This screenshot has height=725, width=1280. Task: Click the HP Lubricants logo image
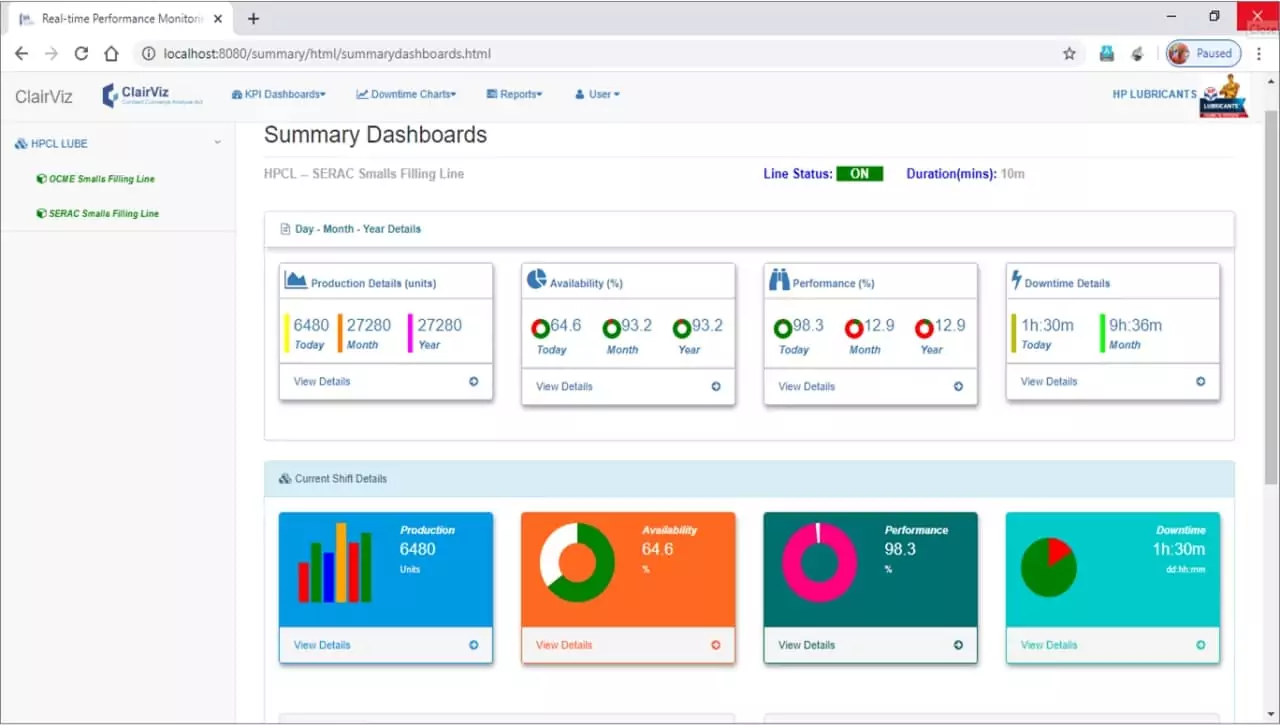(1223, 96)
